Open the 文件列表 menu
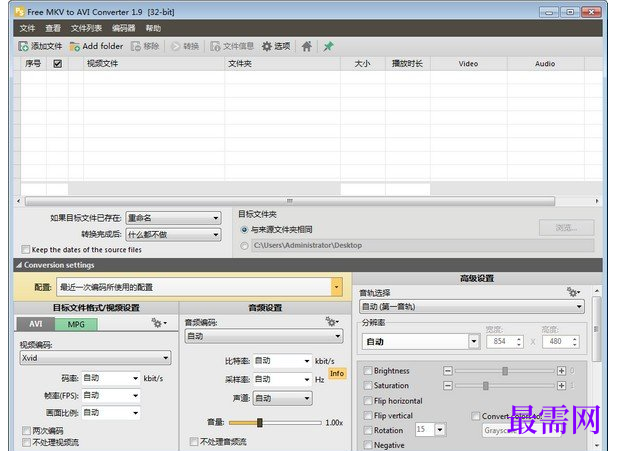This screenshot has height=451, width=619. (x=86, y=28)
